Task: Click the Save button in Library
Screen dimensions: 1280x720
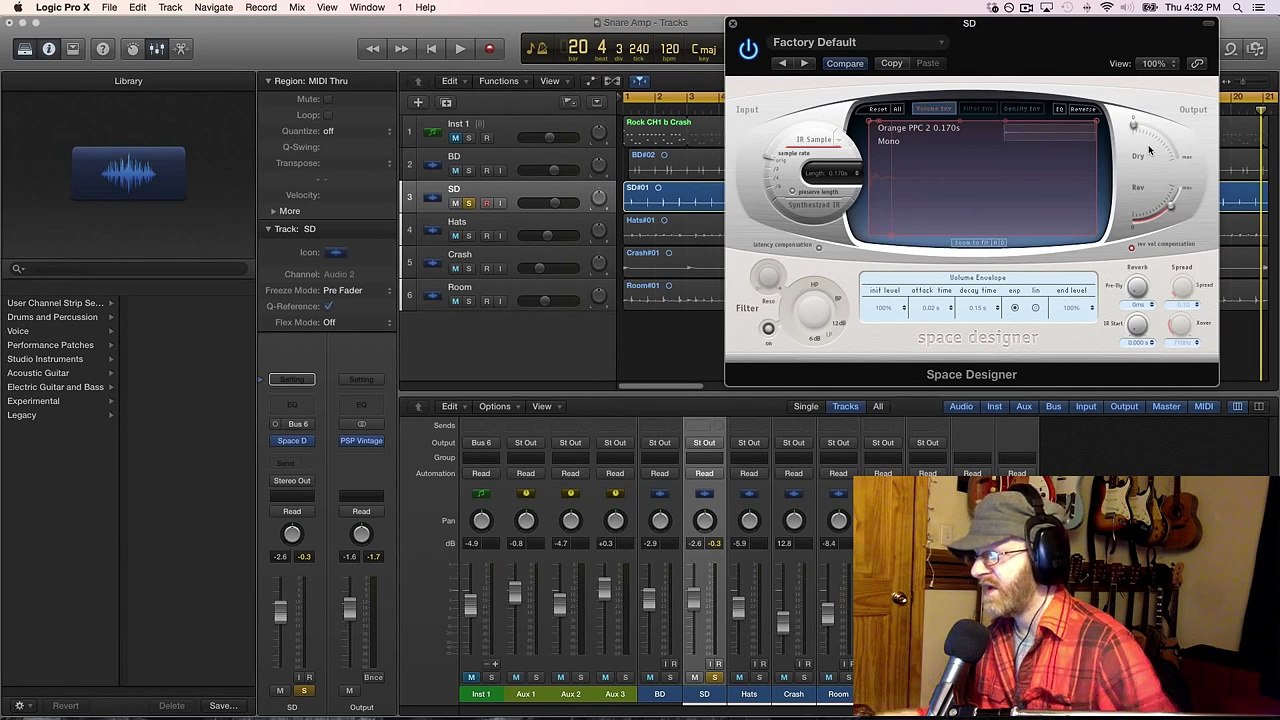Action: (x=223, y=706)
